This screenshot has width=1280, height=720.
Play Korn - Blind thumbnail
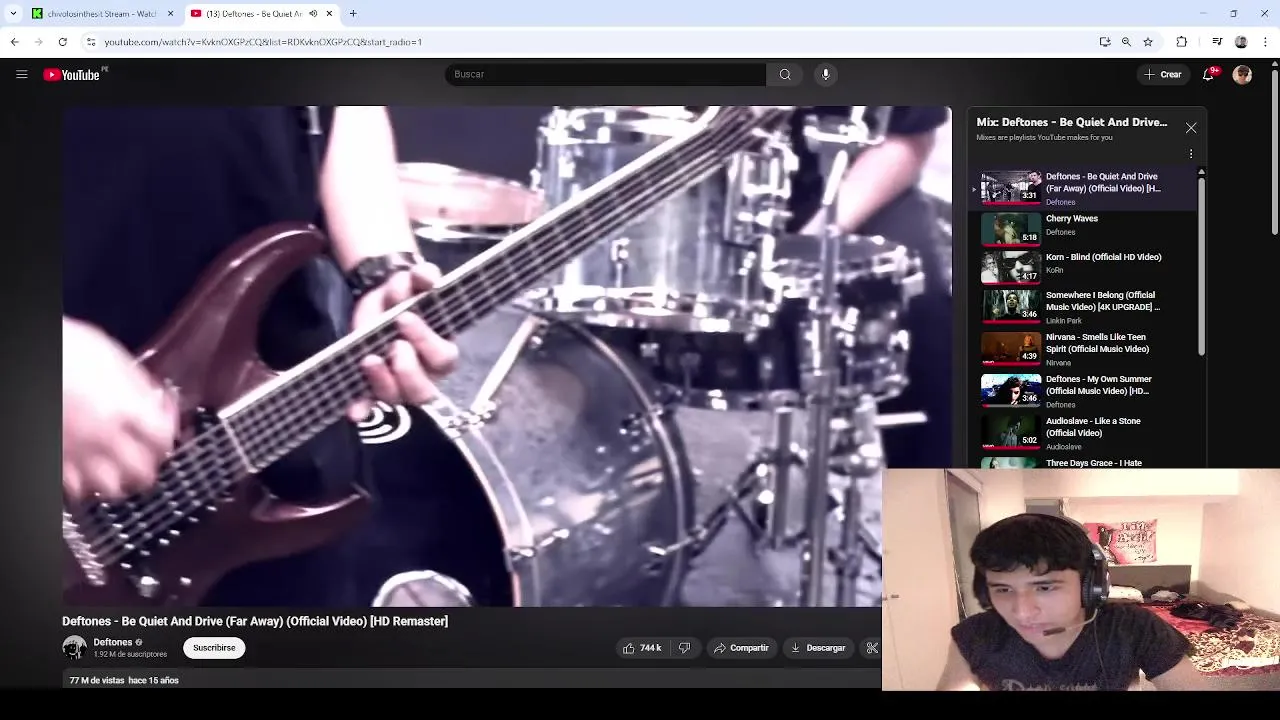[x=1011, y=267]
